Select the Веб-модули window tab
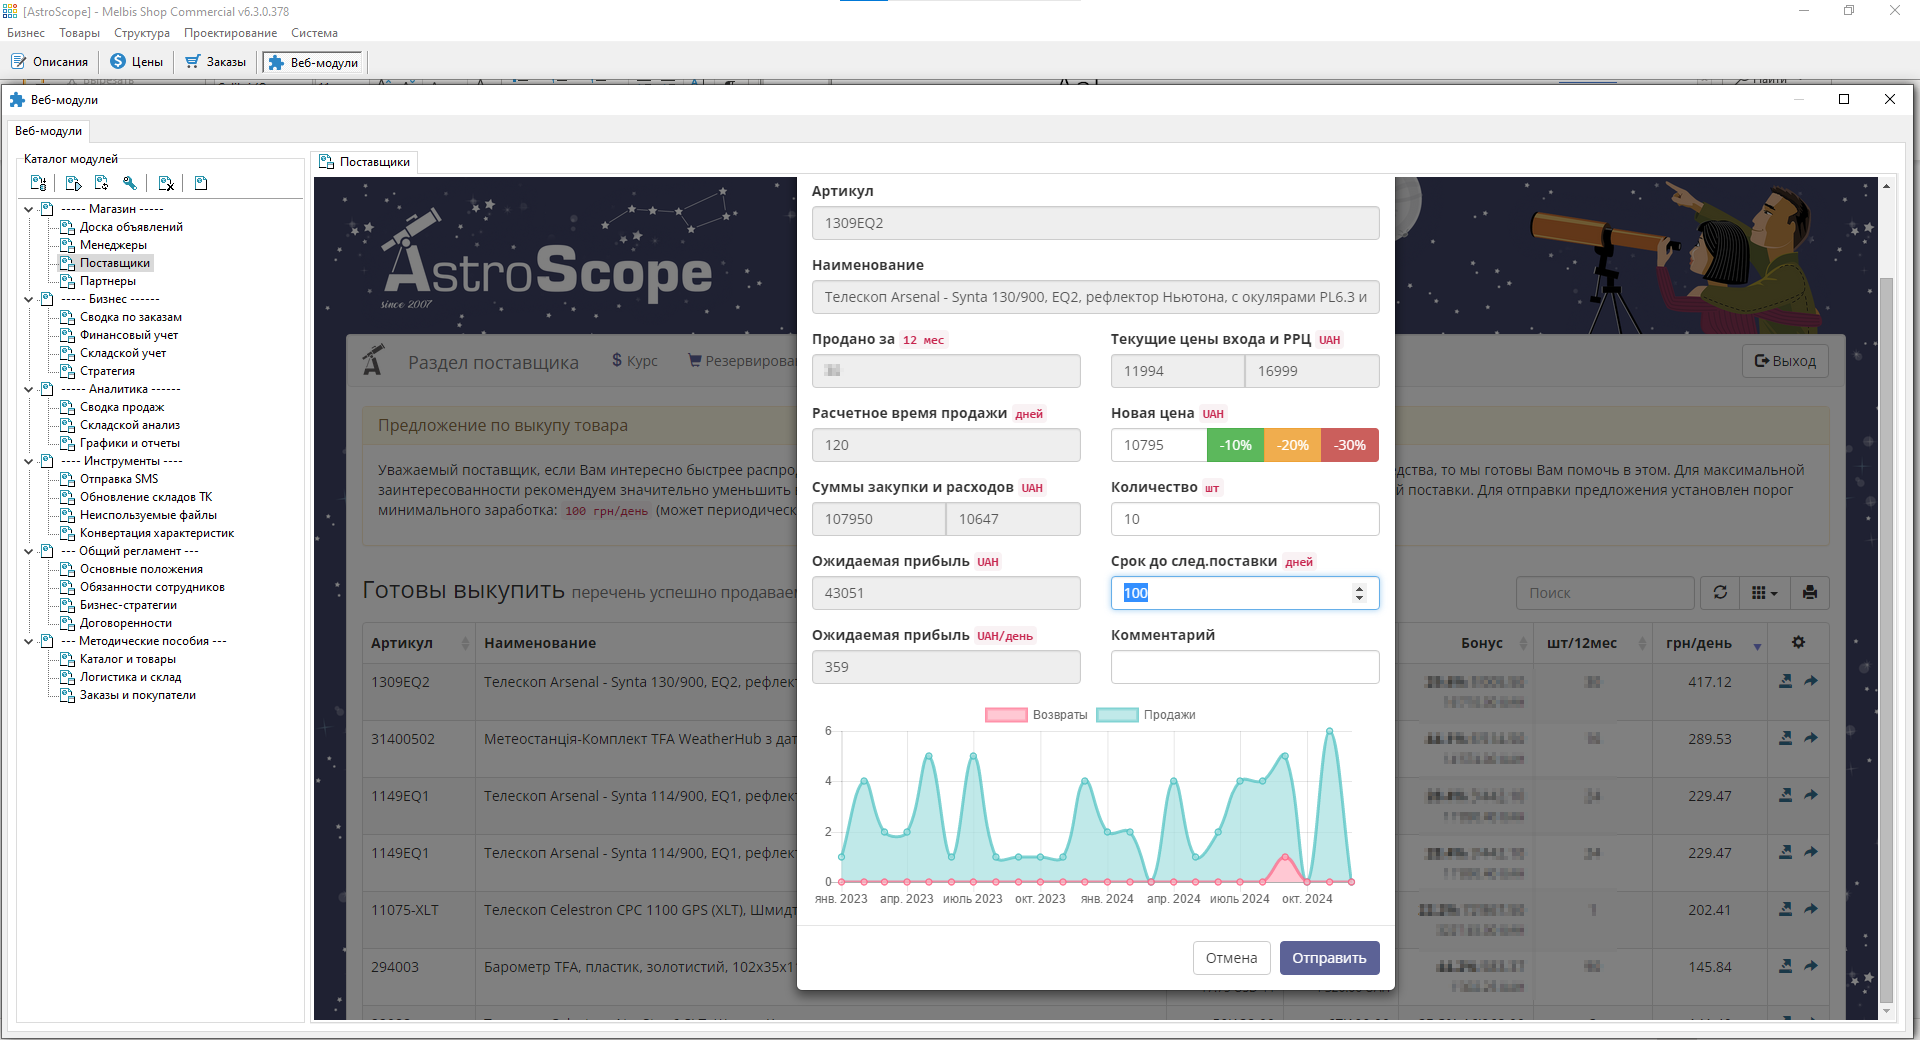The image size is (1920, 1040). pyautogui.click(x=48, y=131)
